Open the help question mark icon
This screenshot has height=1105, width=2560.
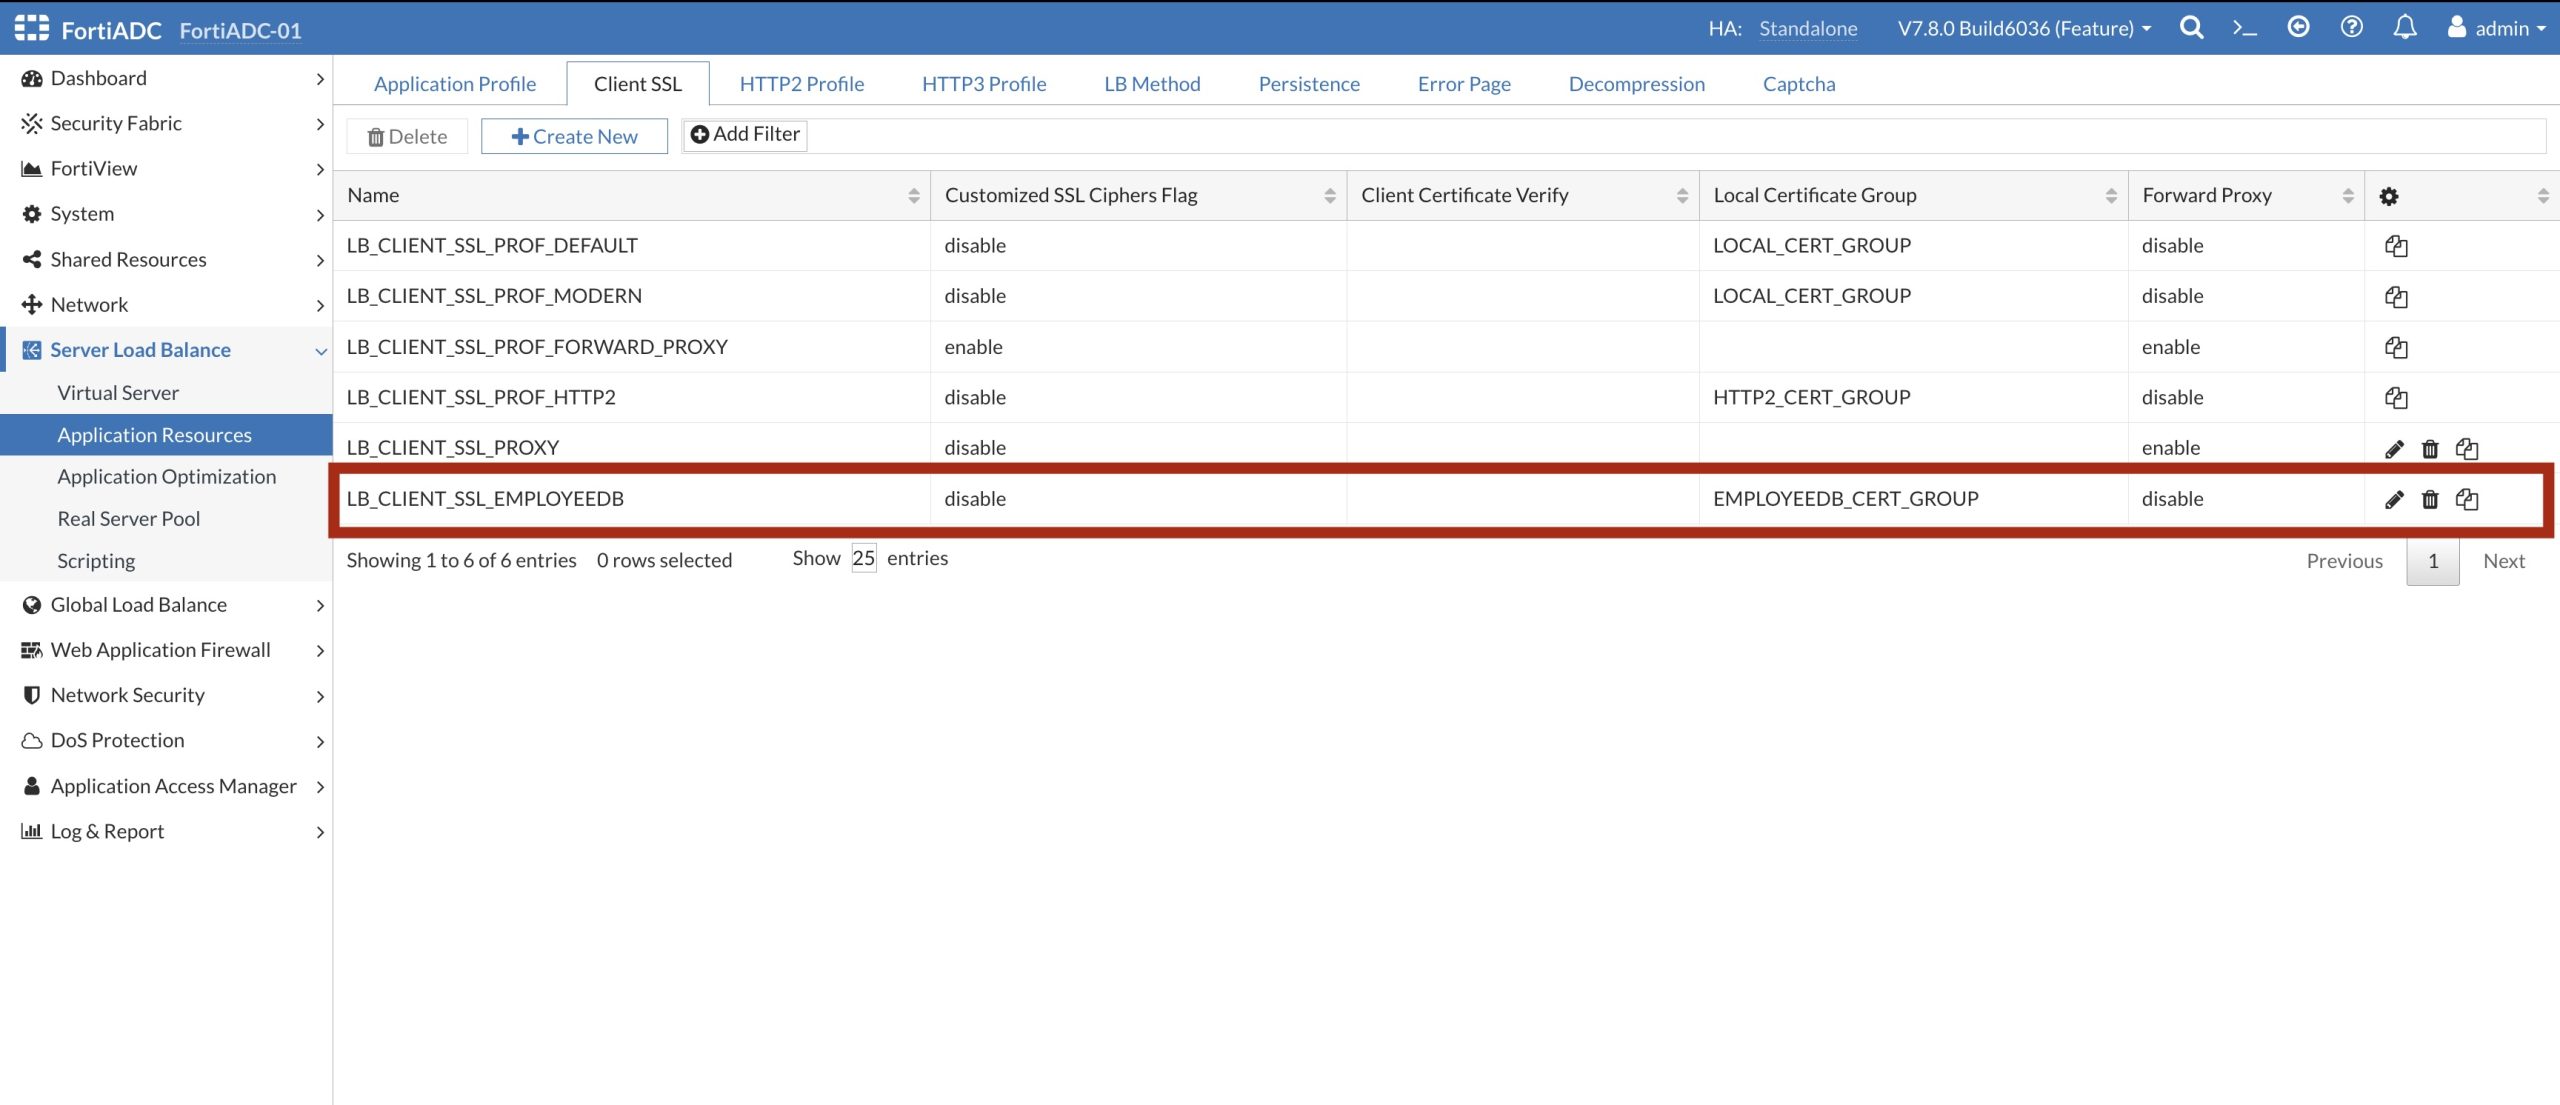click(x=2351, y=28)
